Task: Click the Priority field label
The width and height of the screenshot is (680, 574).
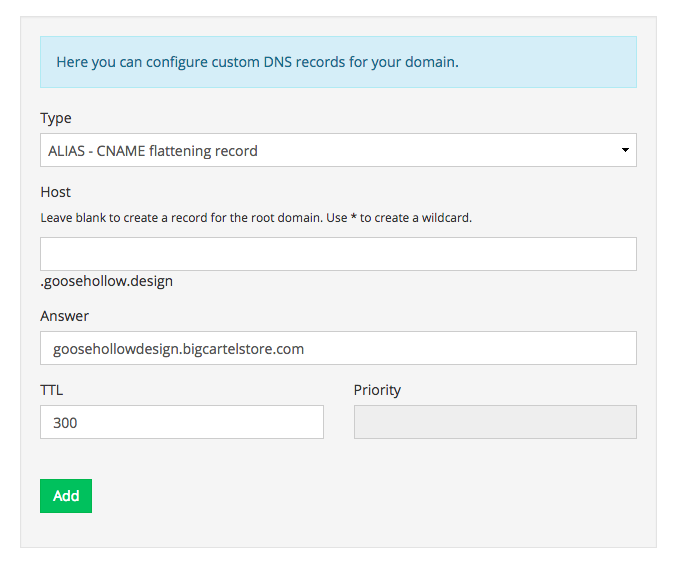Action: coord(377,390)
